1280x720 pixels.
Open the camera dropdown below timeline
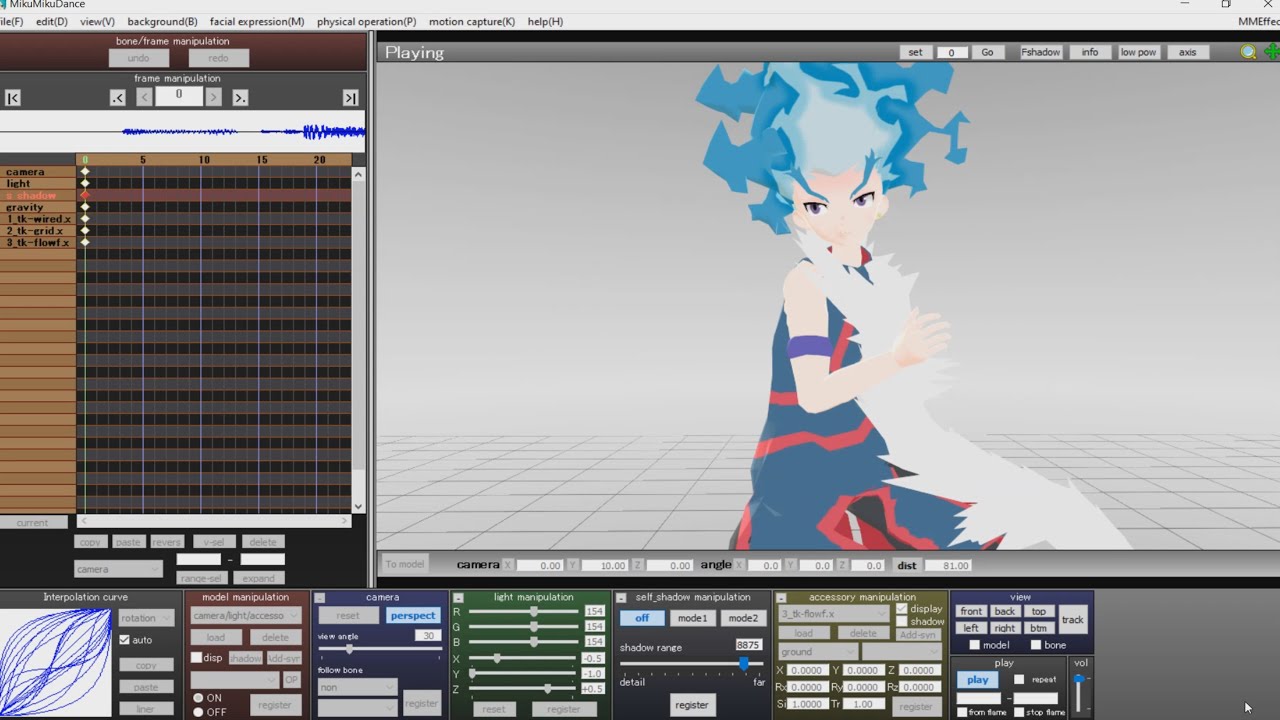(x=118, y=569)
